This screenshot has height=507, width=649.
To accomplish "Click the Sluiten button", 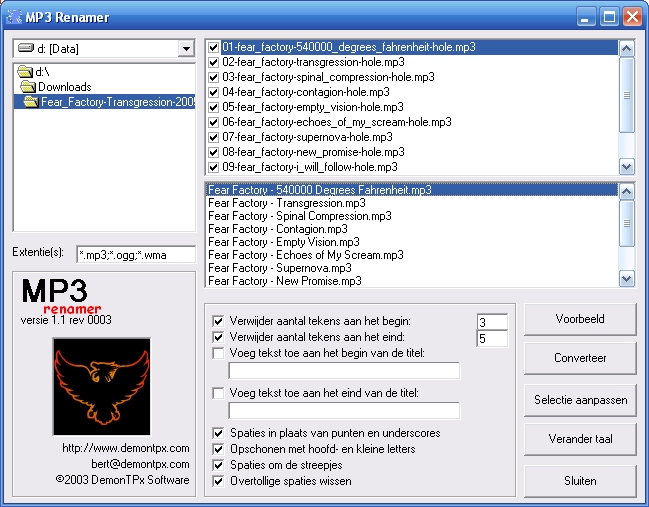I will [x=580, y=481].
